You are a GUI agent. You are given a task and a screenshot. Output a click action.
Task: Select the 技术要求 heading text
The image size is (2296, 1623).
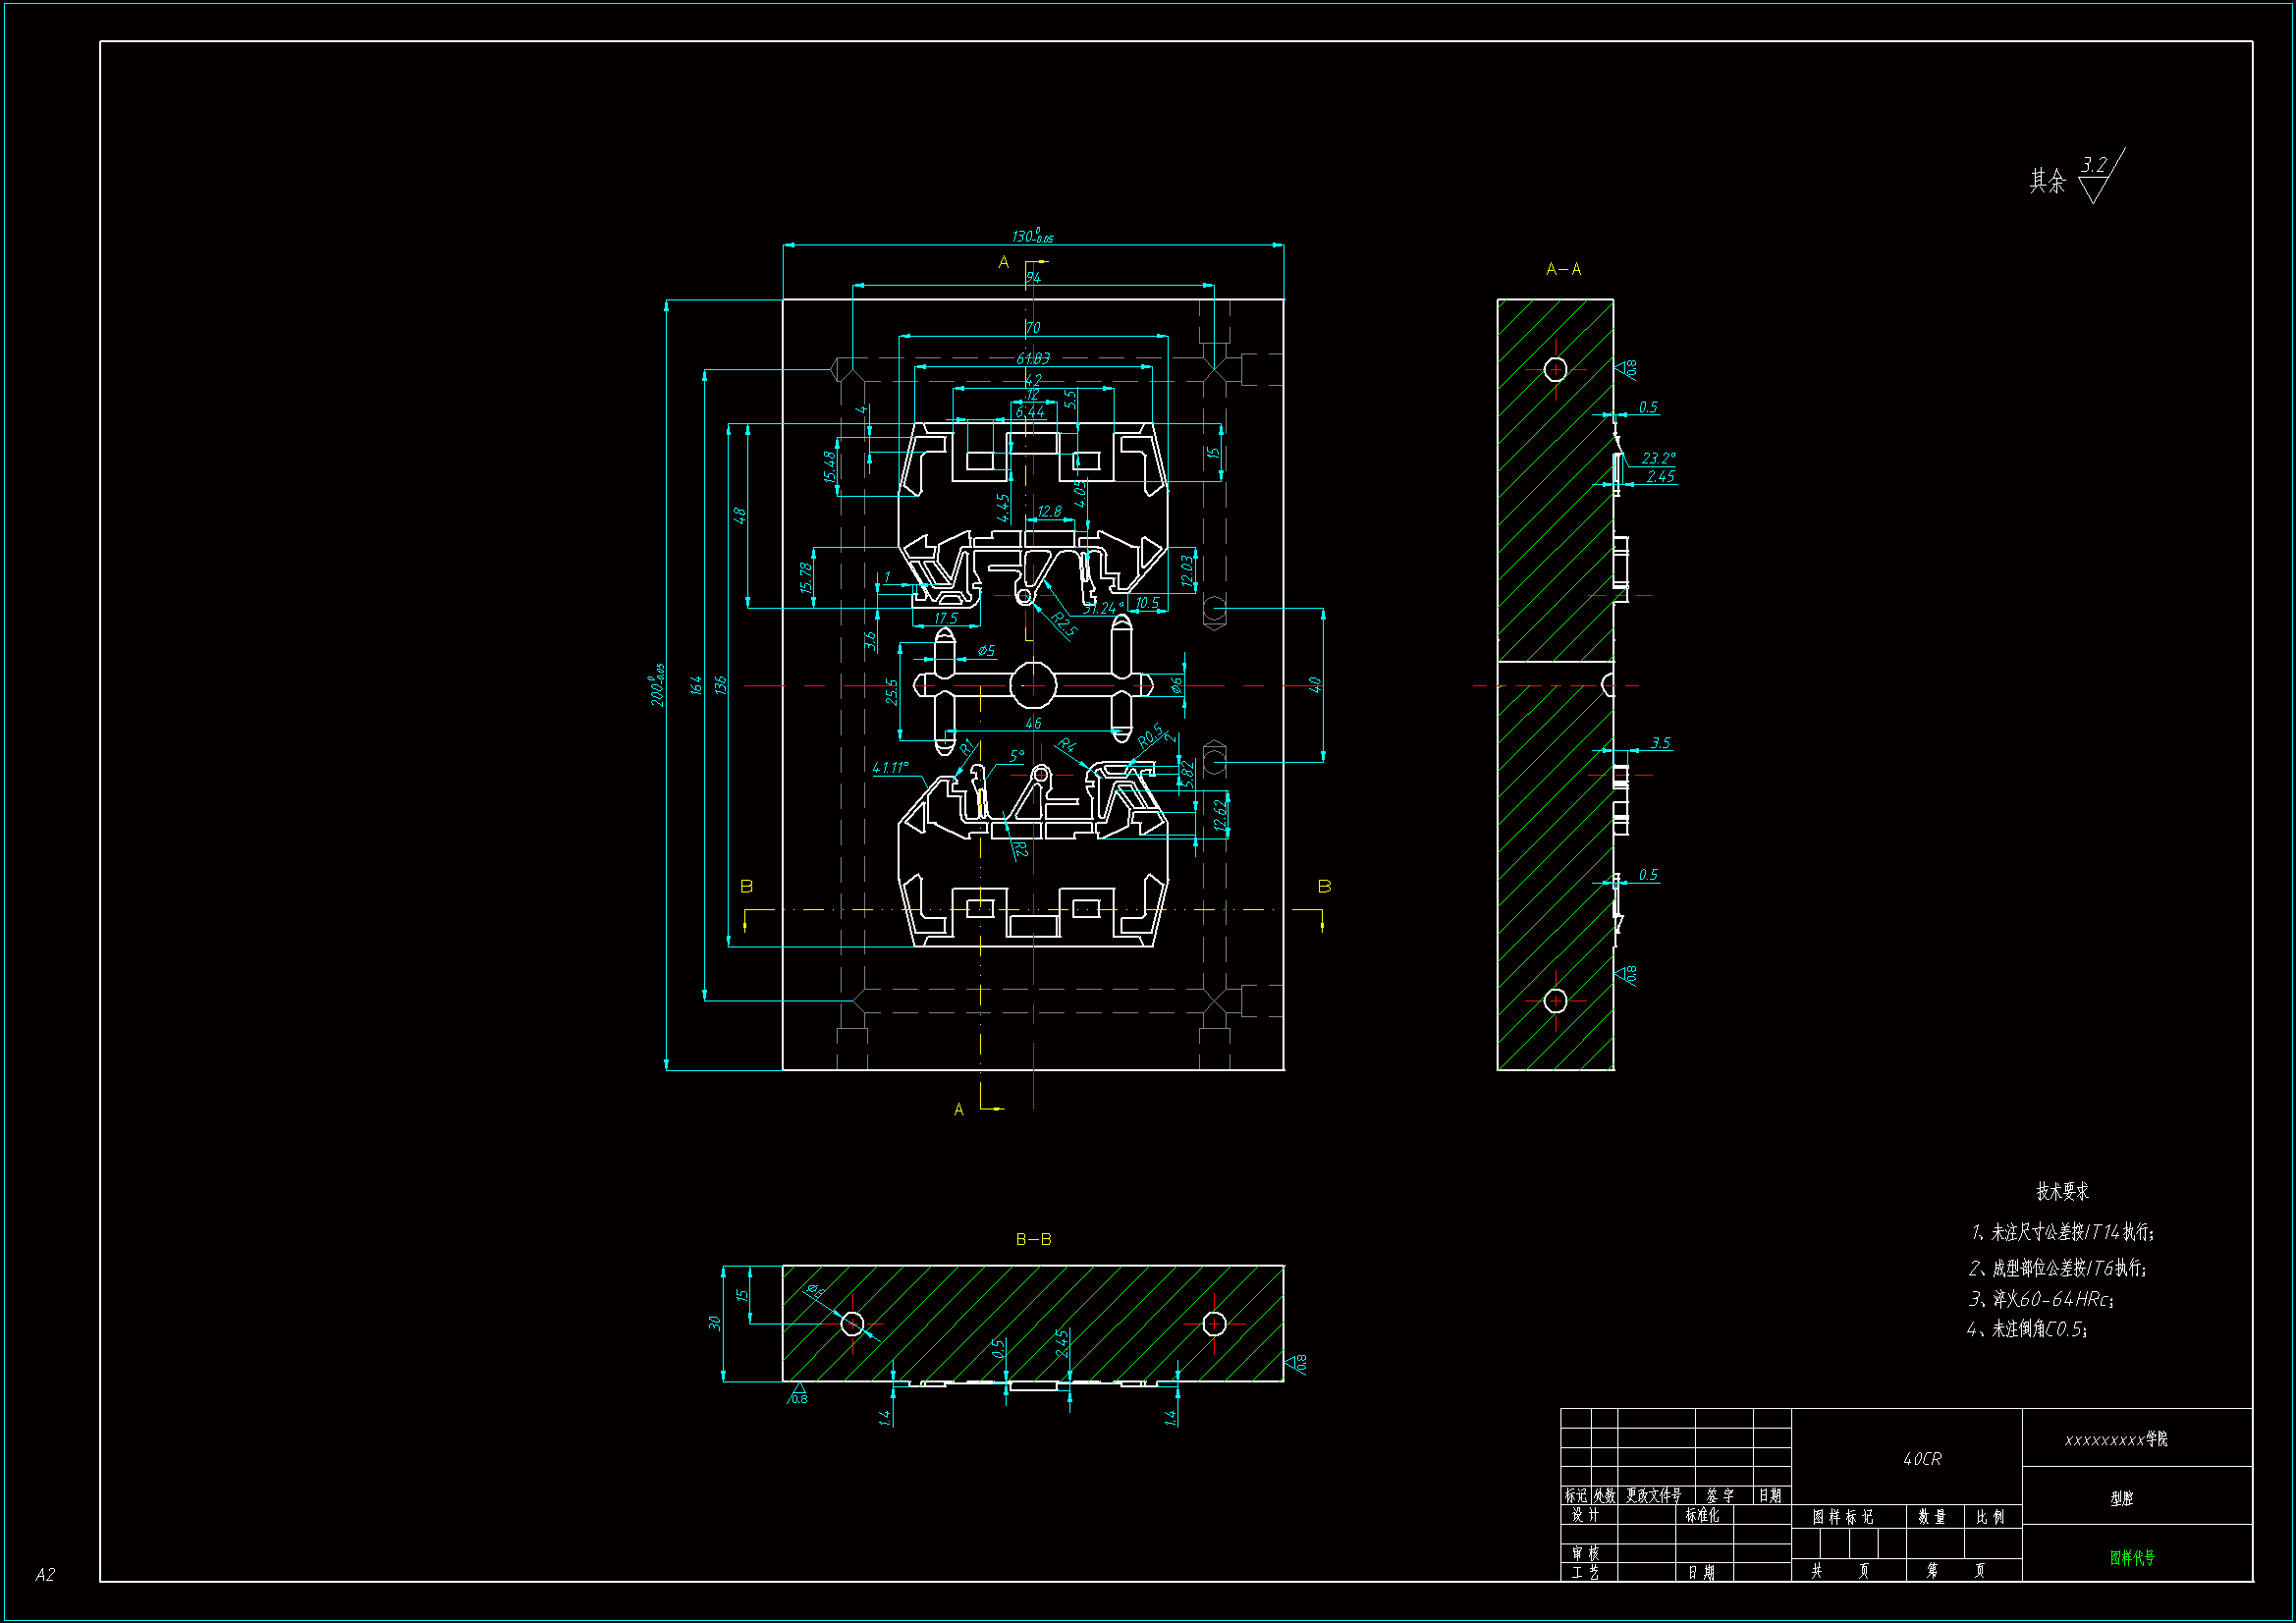pos(2062,1191)
